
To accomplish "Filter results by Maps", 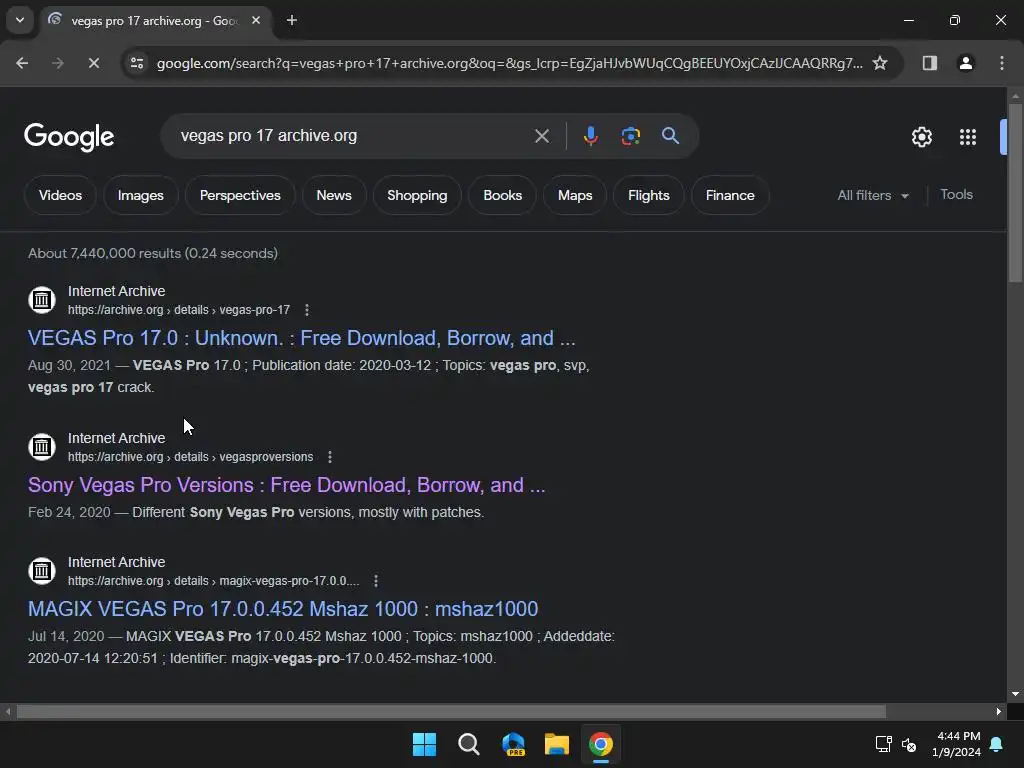I will pyautogui.click(x=575, y=195).
